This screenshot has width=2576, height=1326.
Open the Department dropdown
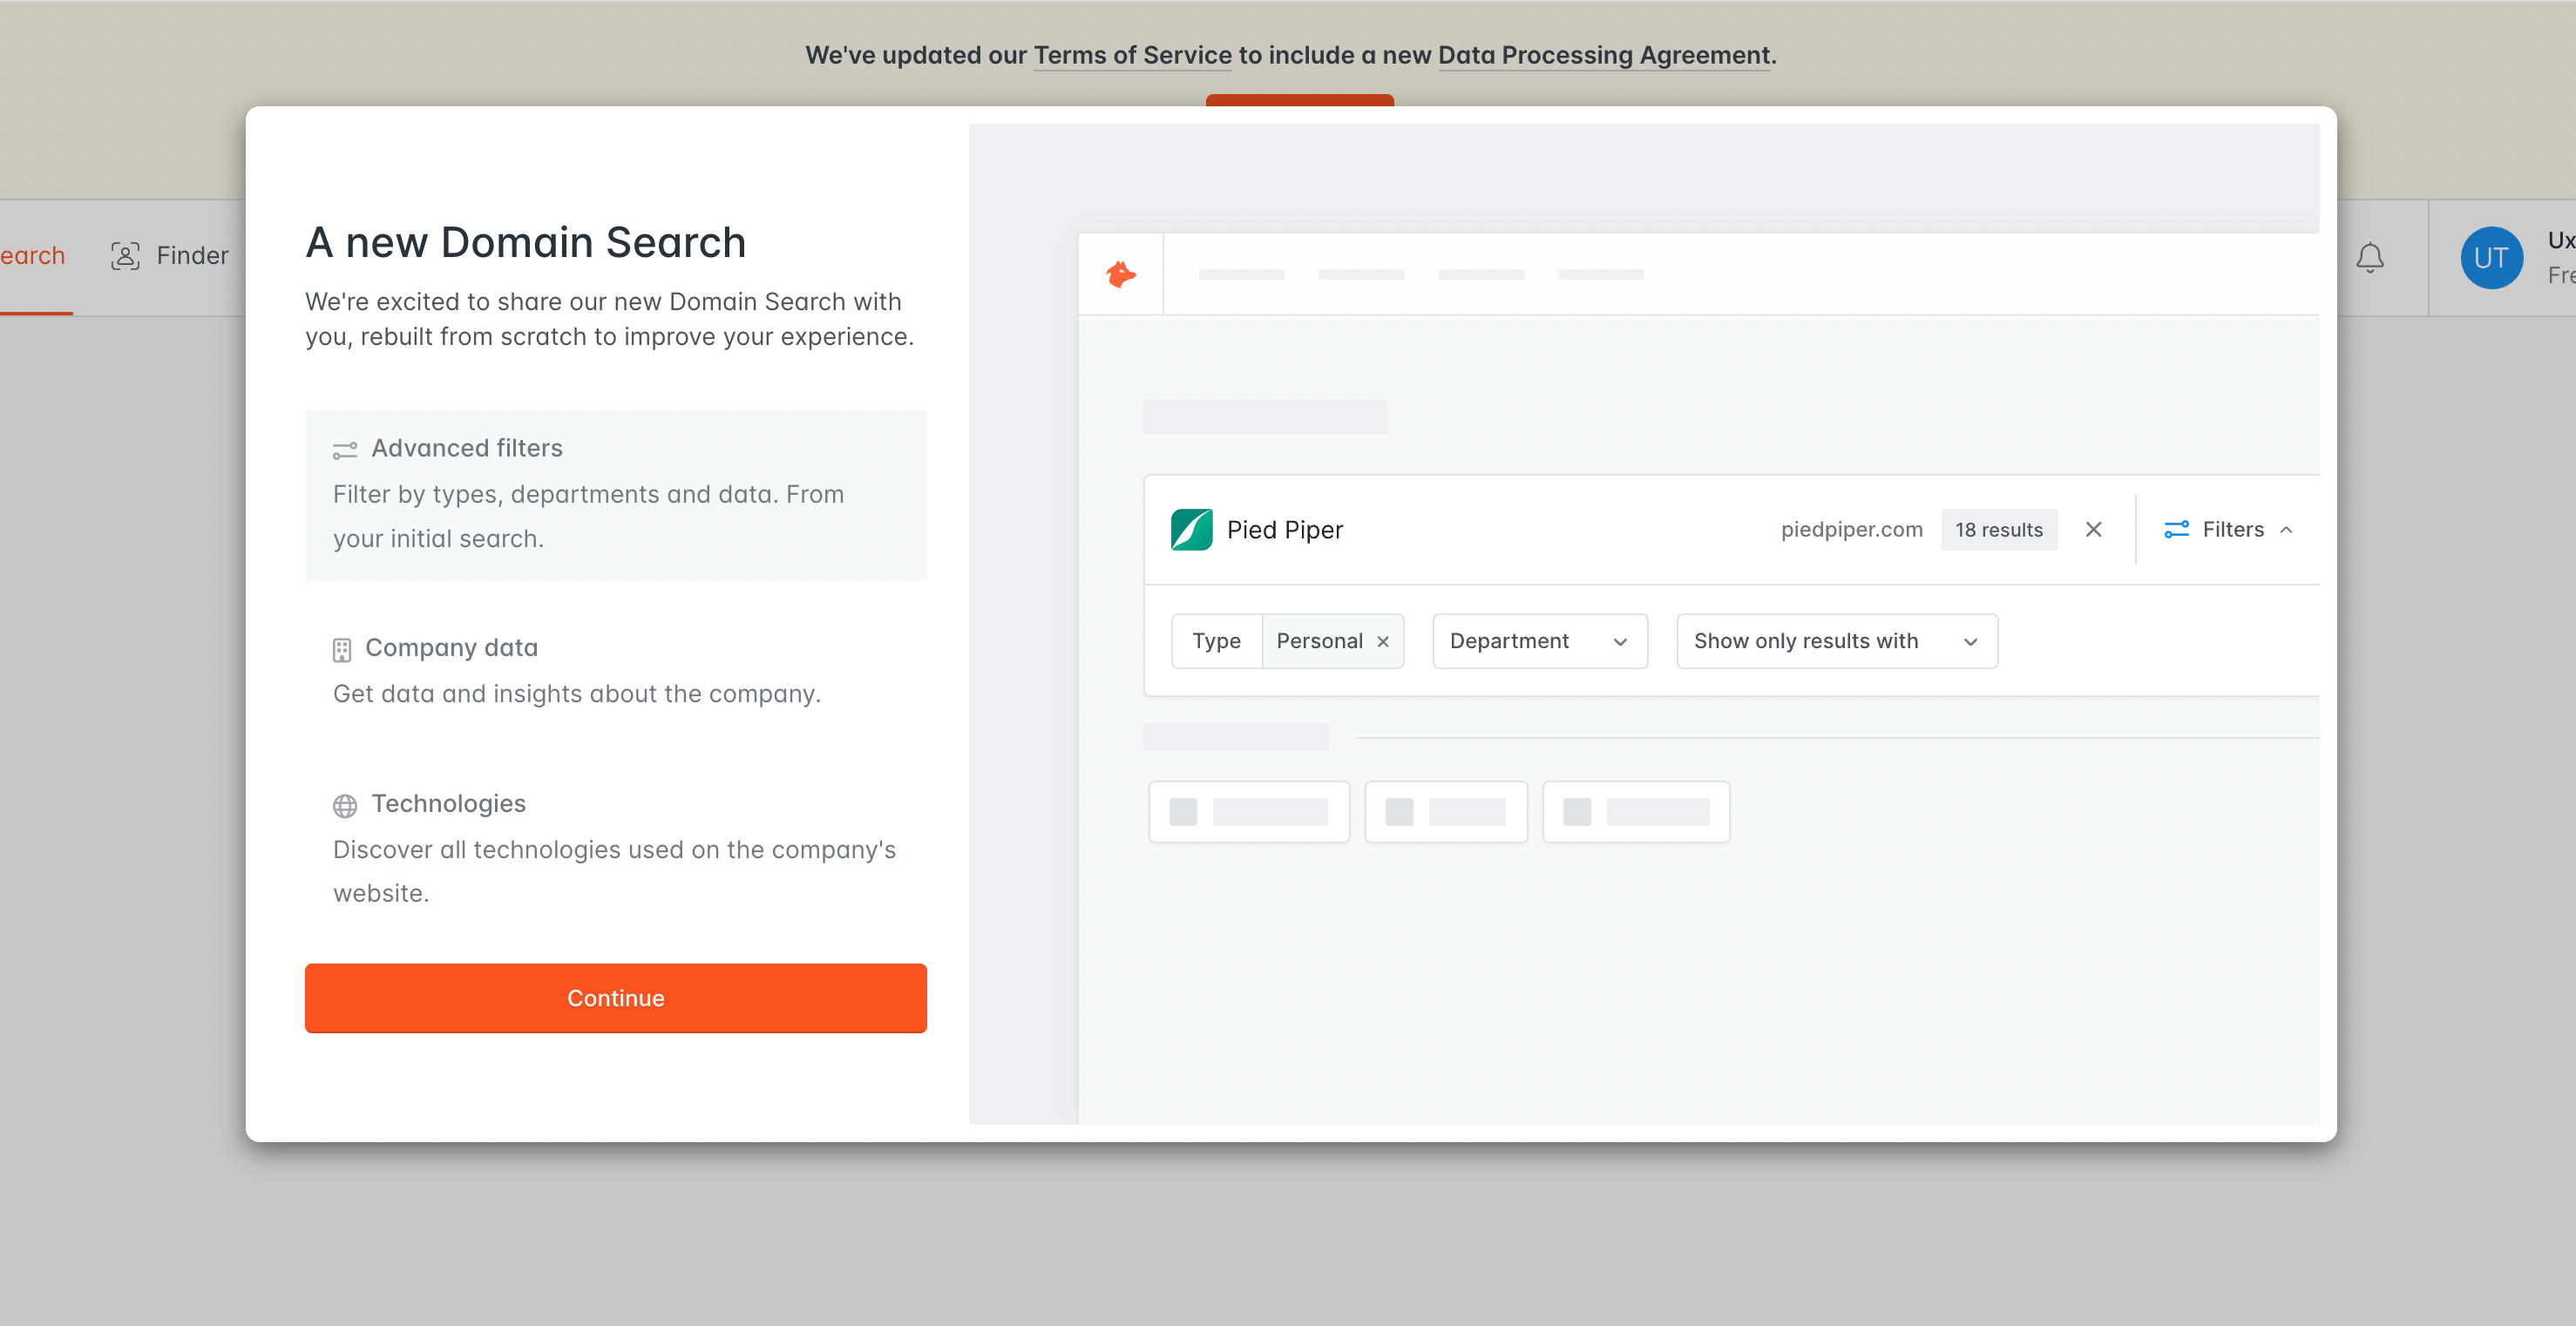[x=1539, y=641]
